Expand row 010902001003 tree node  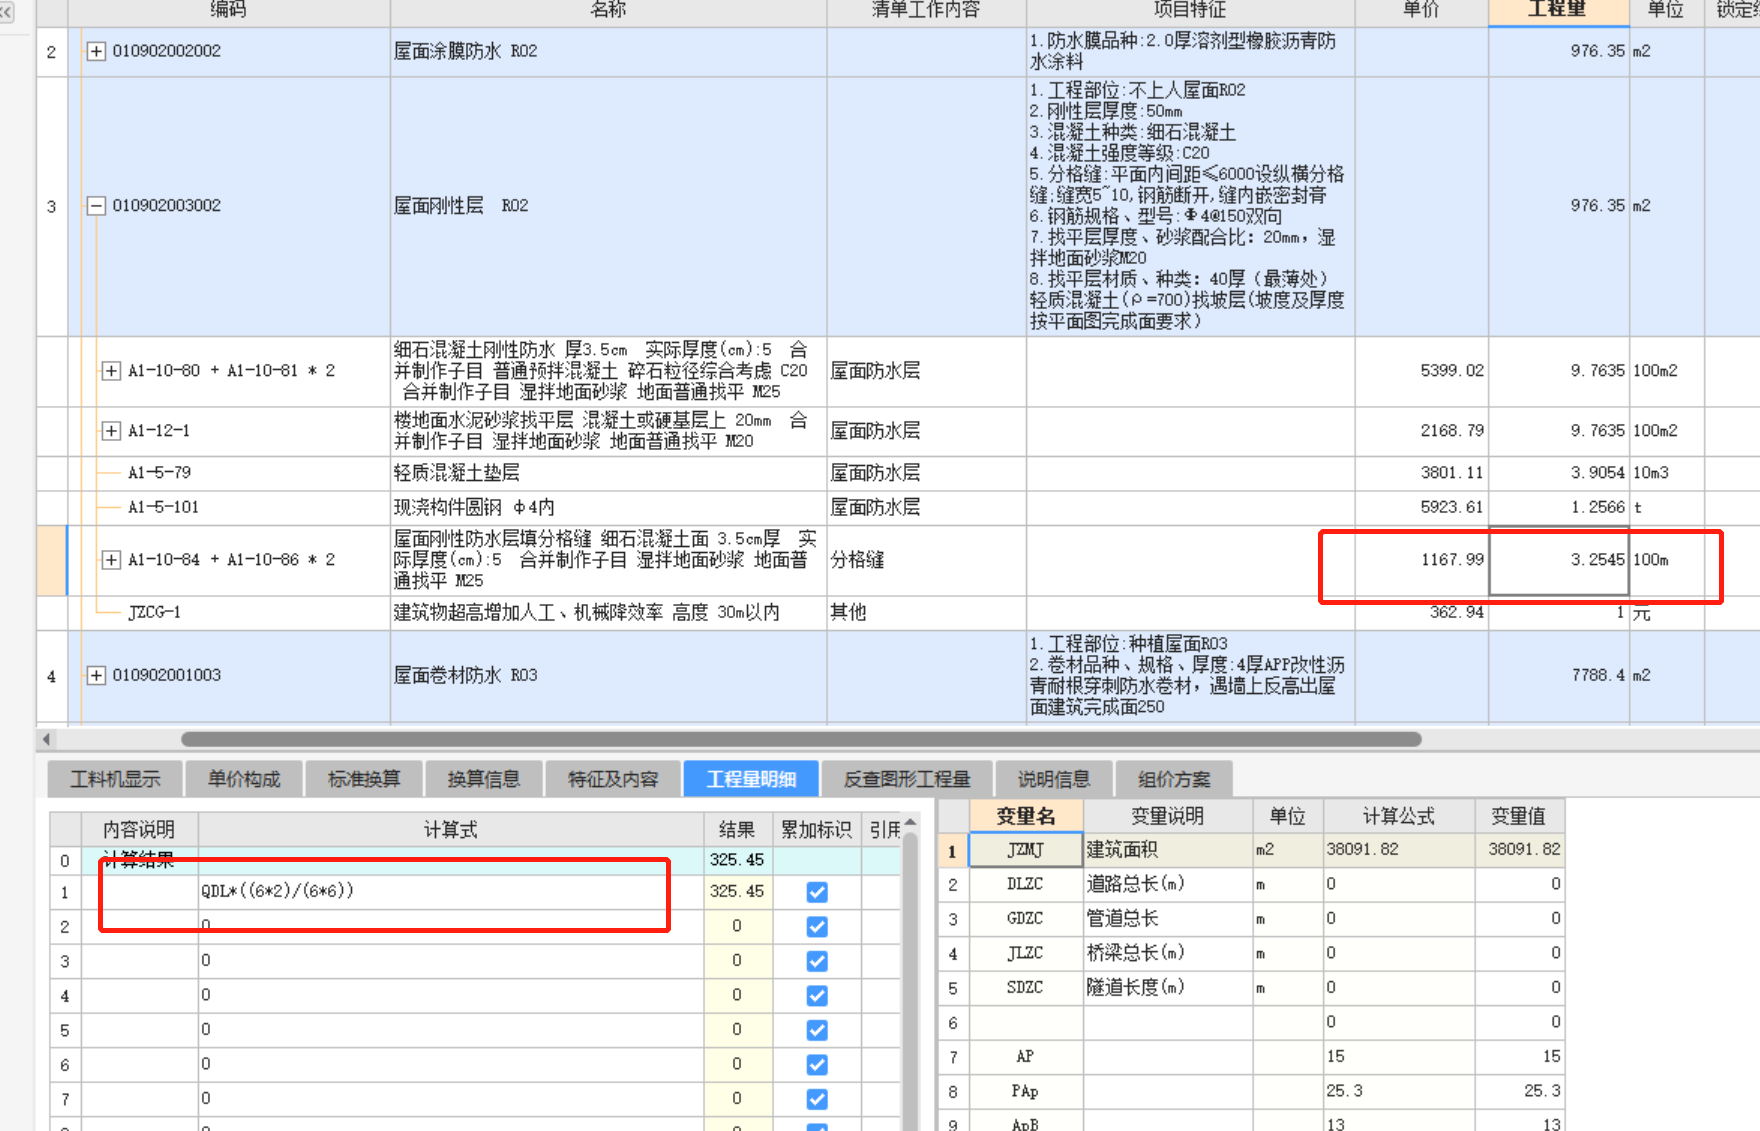point(96,675)
